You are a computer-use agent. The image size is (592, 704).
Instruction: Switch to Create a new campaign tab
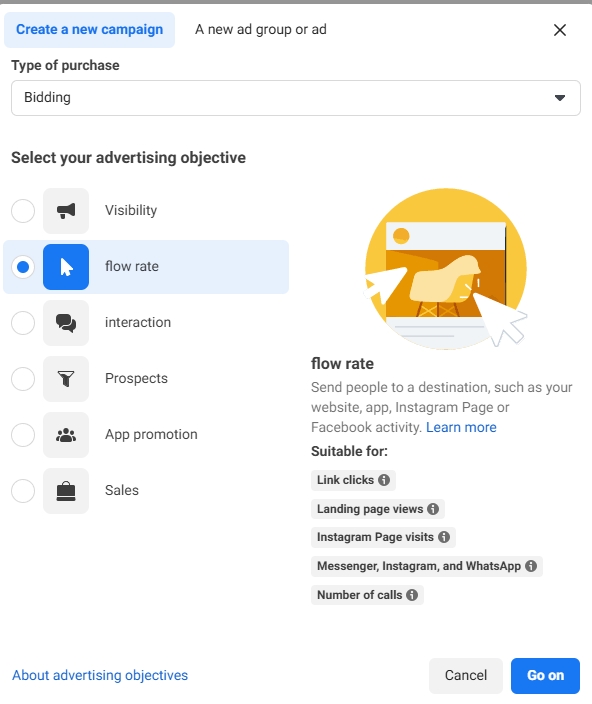89,30
